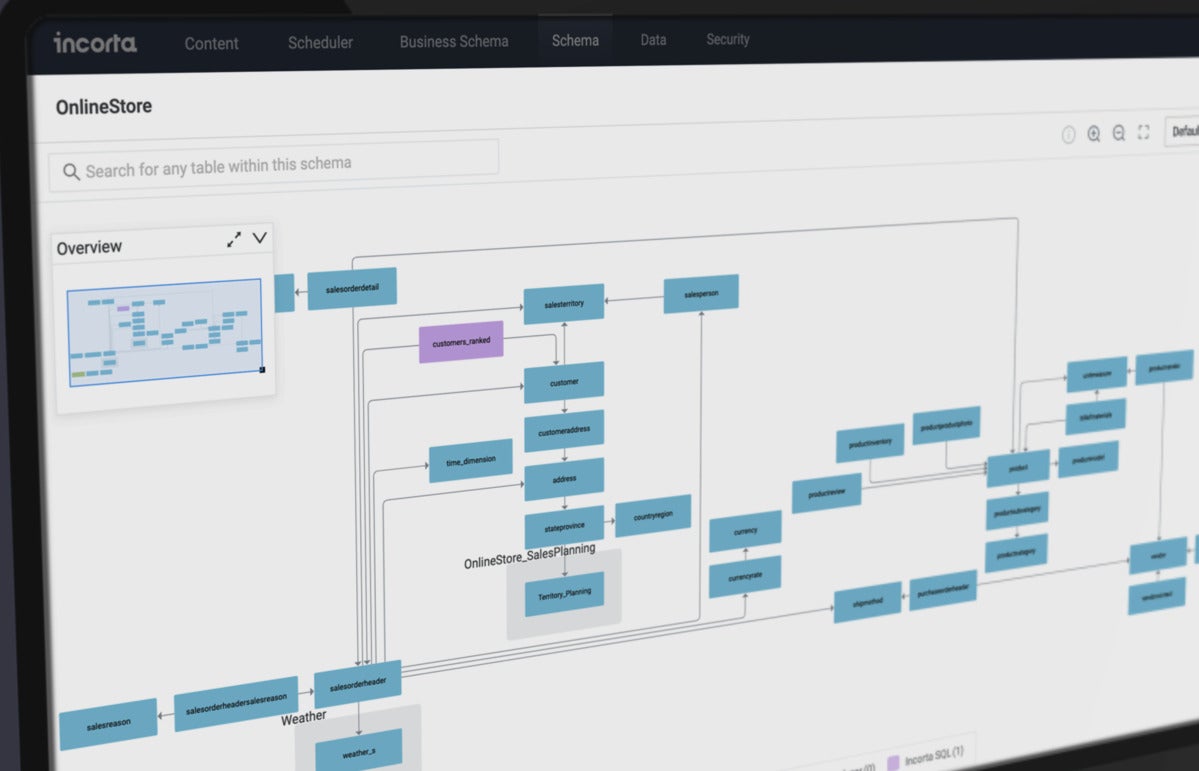Open the schema info icon
Screen dimensions: 1199x771
1068,135
